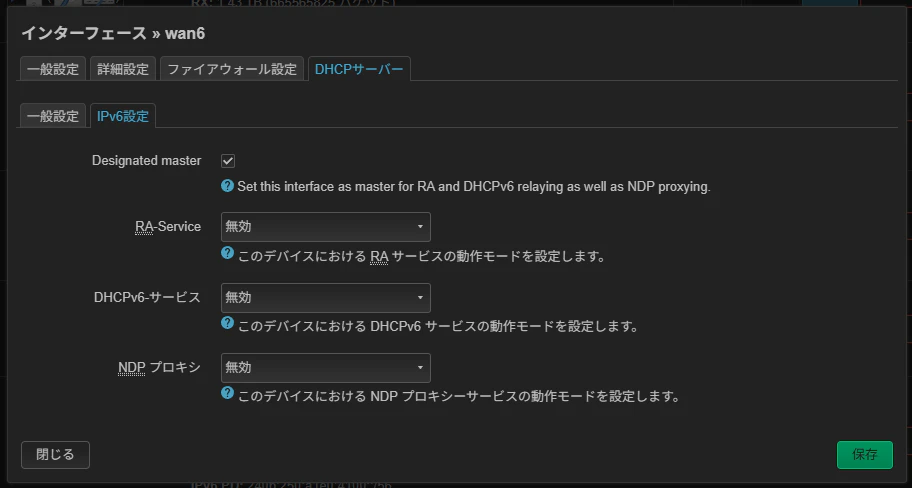The image size is (912, 488).
Task: Click the 閉じる button
Action: coord(55,454)
